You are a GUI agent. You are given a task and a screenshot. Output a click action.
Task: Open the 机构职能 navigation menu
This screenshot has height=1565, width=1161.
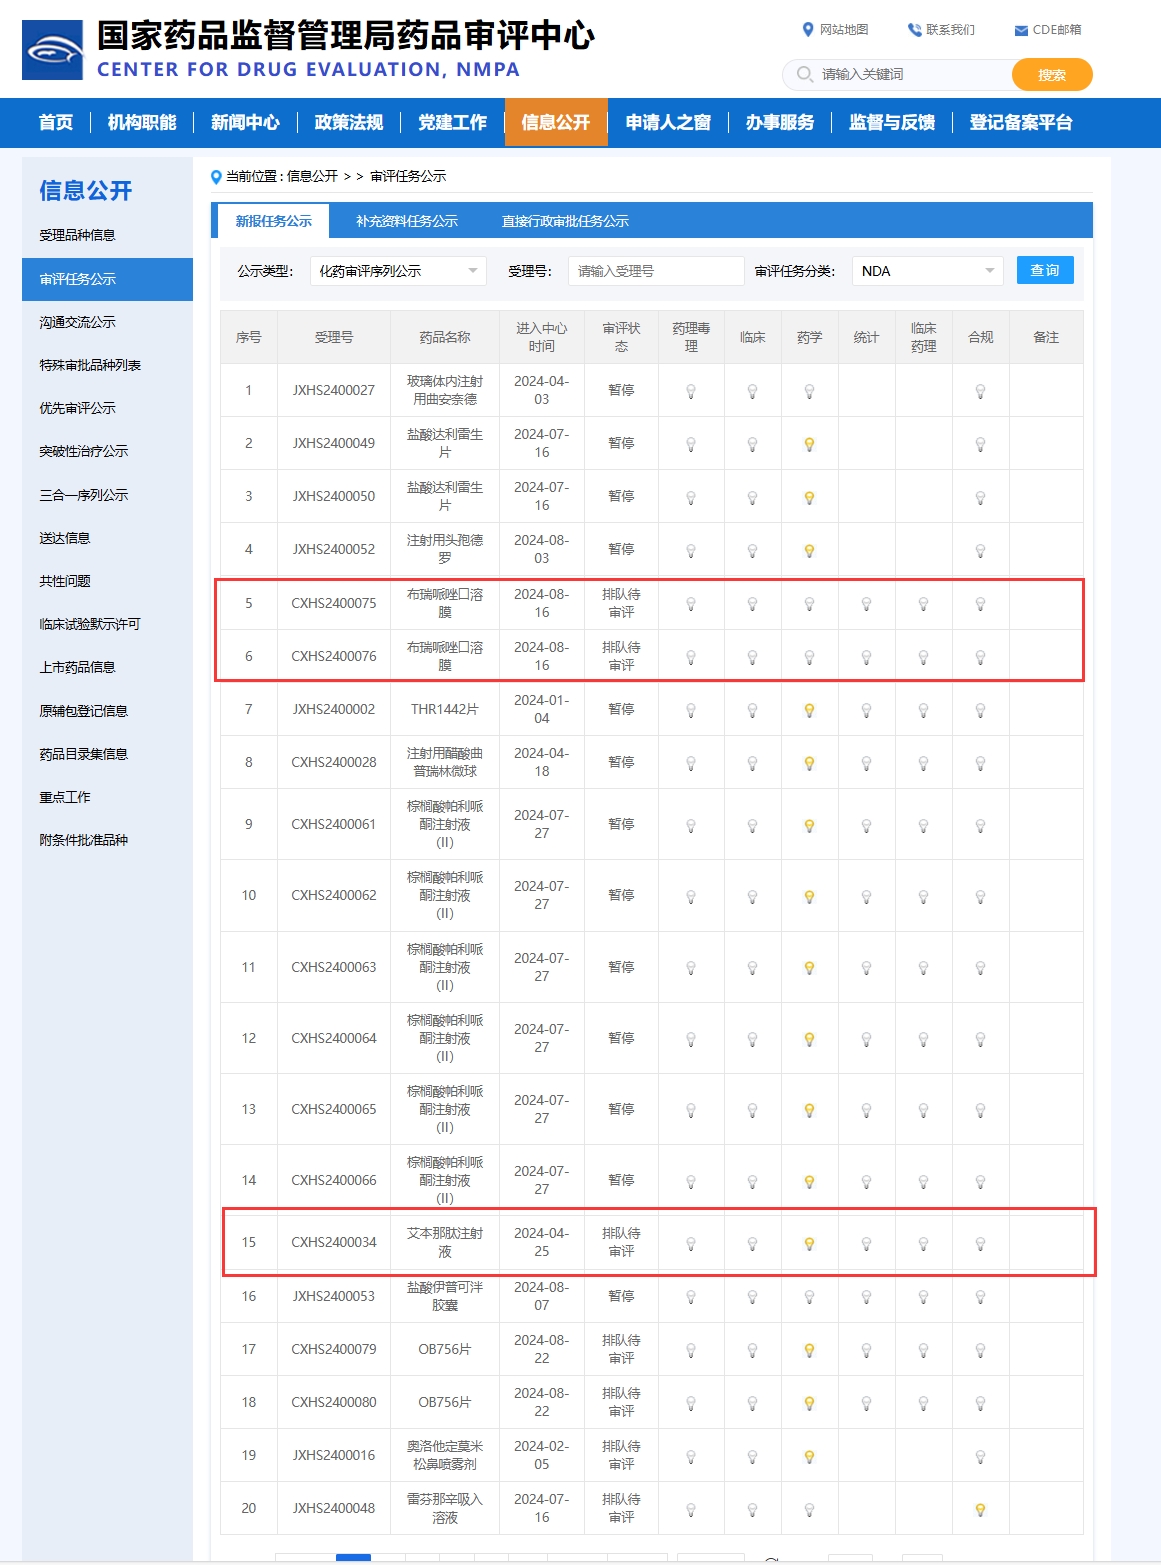[142, 122]
